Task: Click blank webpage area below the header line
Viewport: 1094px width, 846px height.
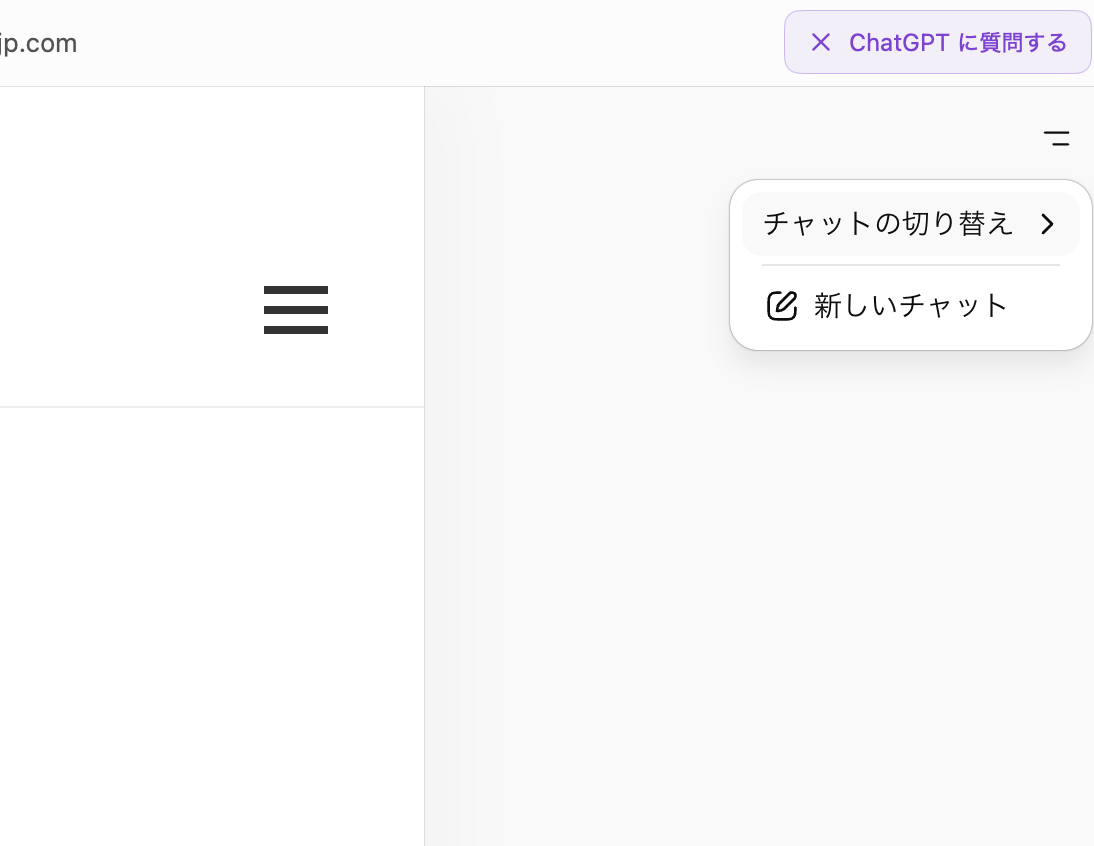Action: [x=210, y=620]
